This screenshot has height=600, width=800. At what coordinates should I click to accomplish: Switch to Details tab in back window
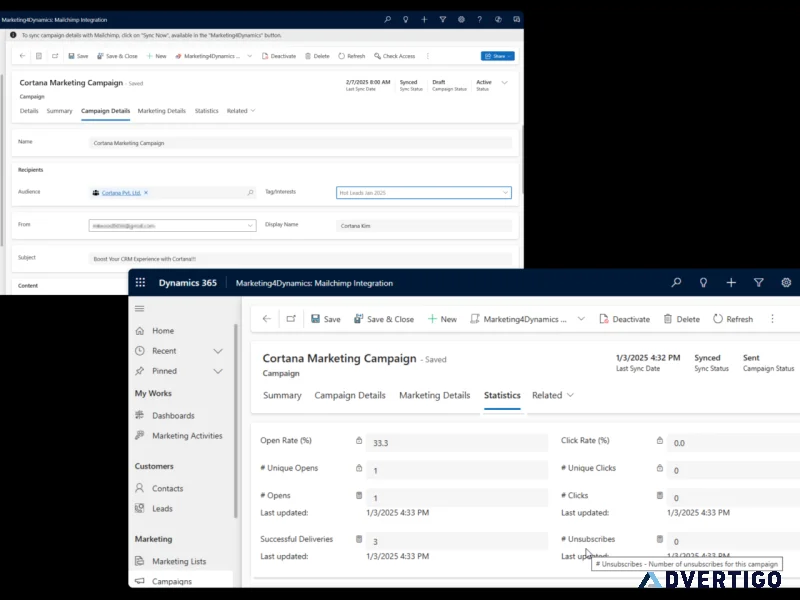(x=29, y=111)
